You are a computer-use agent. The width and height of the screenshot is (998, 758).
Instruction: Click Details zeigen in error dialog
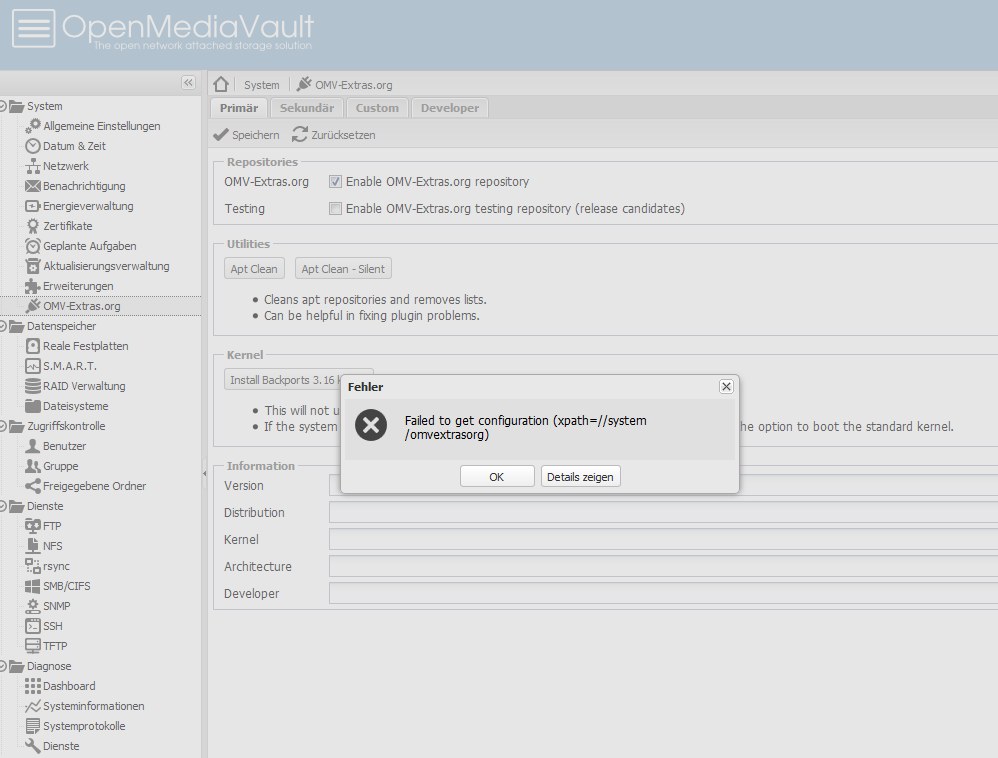point(580,477)
